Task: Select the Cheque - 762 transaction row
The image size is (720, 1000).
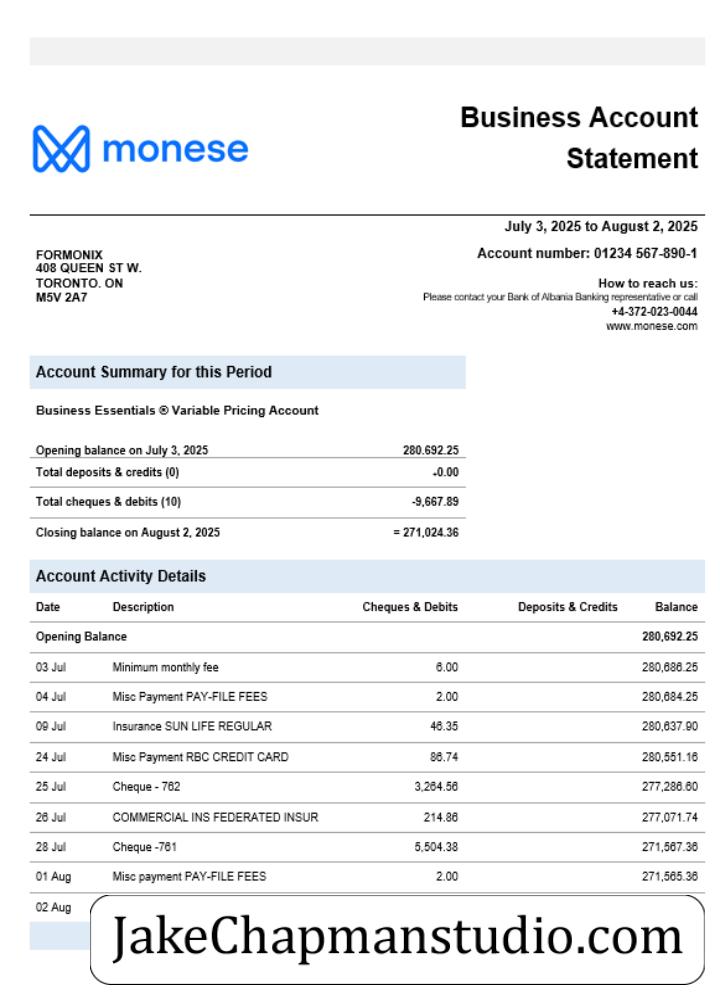Action: tap(367, 786)
